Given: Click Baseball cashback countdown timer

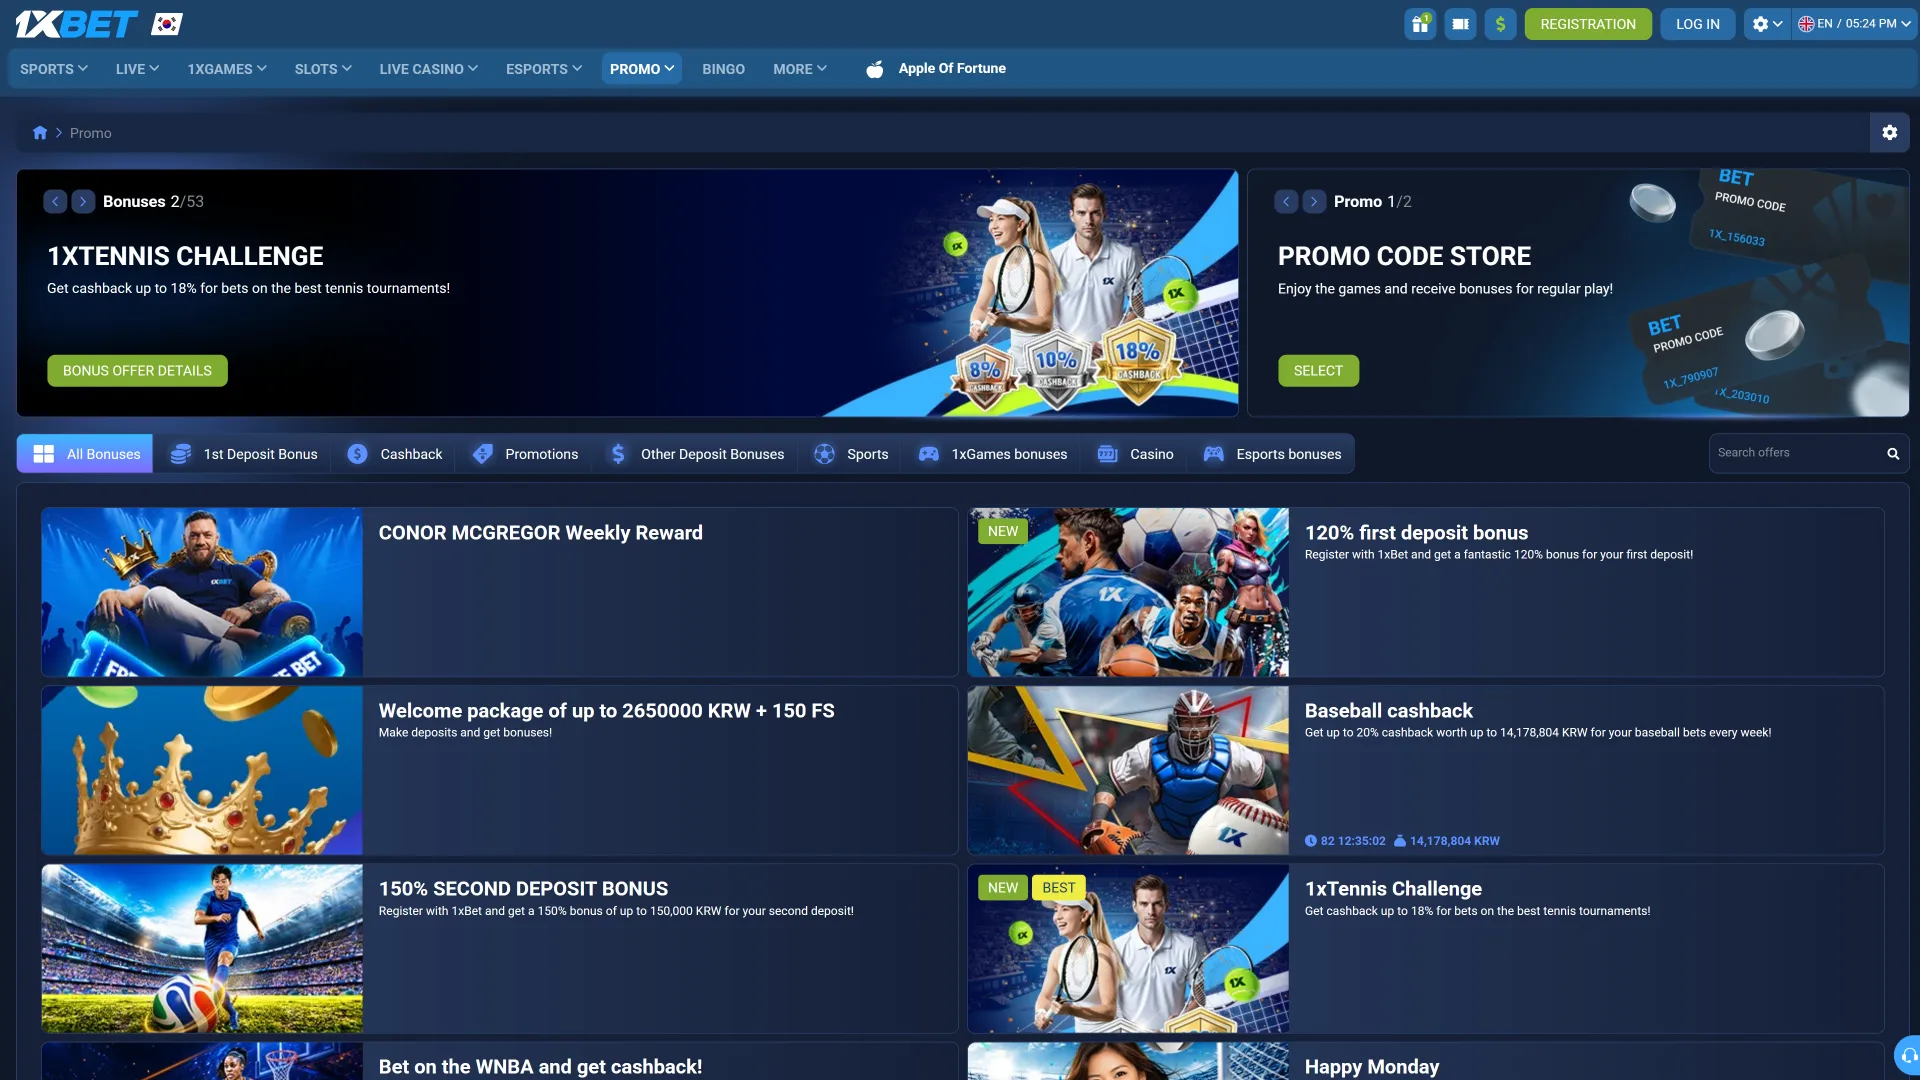Looking at the screenshot, I should 1345,841.
